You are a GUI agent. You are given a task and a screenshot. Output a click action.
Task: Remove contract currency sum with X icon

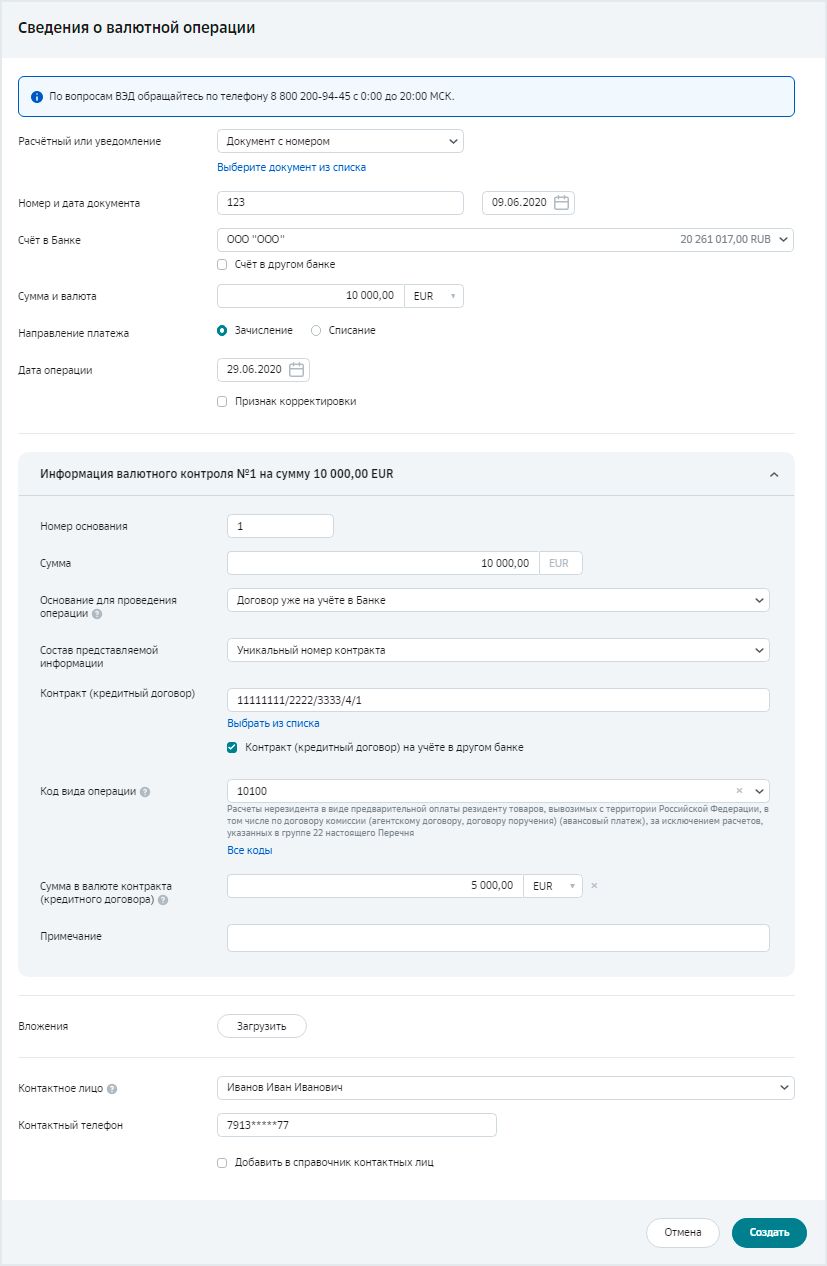593,886
